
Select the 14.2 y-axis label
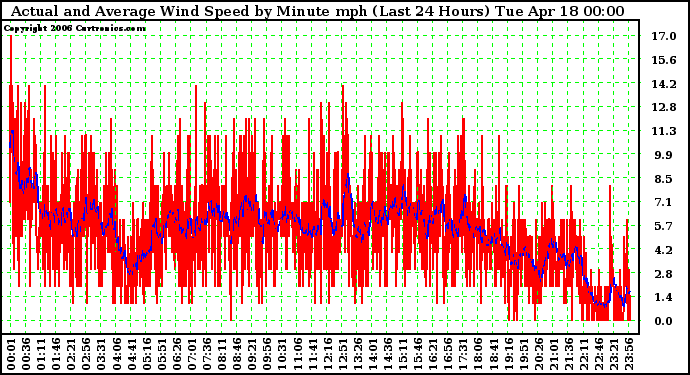coord(664,84)
